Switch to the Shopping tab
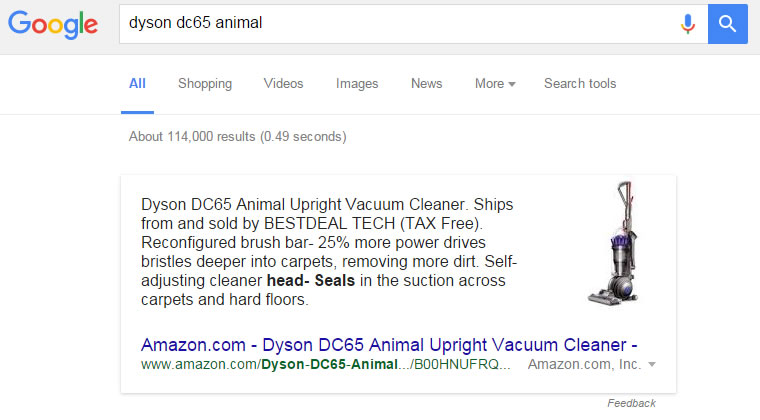The width and height of the screenshot is (760, 420). tap(205, 84)
